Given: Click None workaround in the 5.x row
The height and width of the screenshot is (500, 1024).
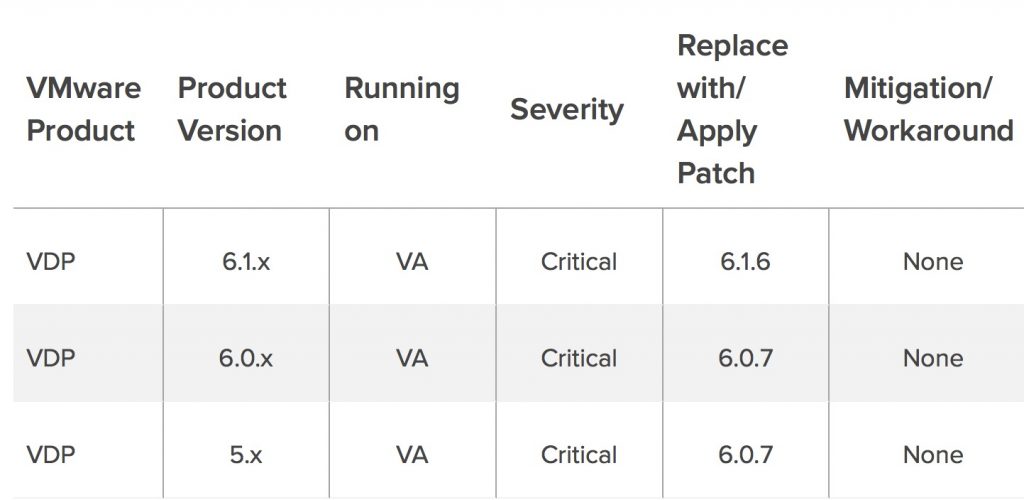Looking at the screenshot, I should click(933, 455).
